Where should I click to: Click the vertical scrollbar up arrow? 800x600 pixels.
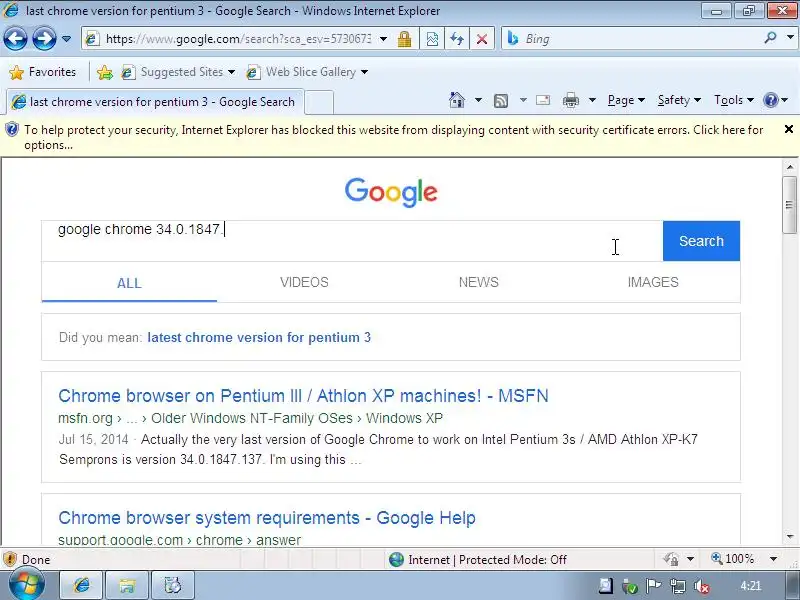790,167
